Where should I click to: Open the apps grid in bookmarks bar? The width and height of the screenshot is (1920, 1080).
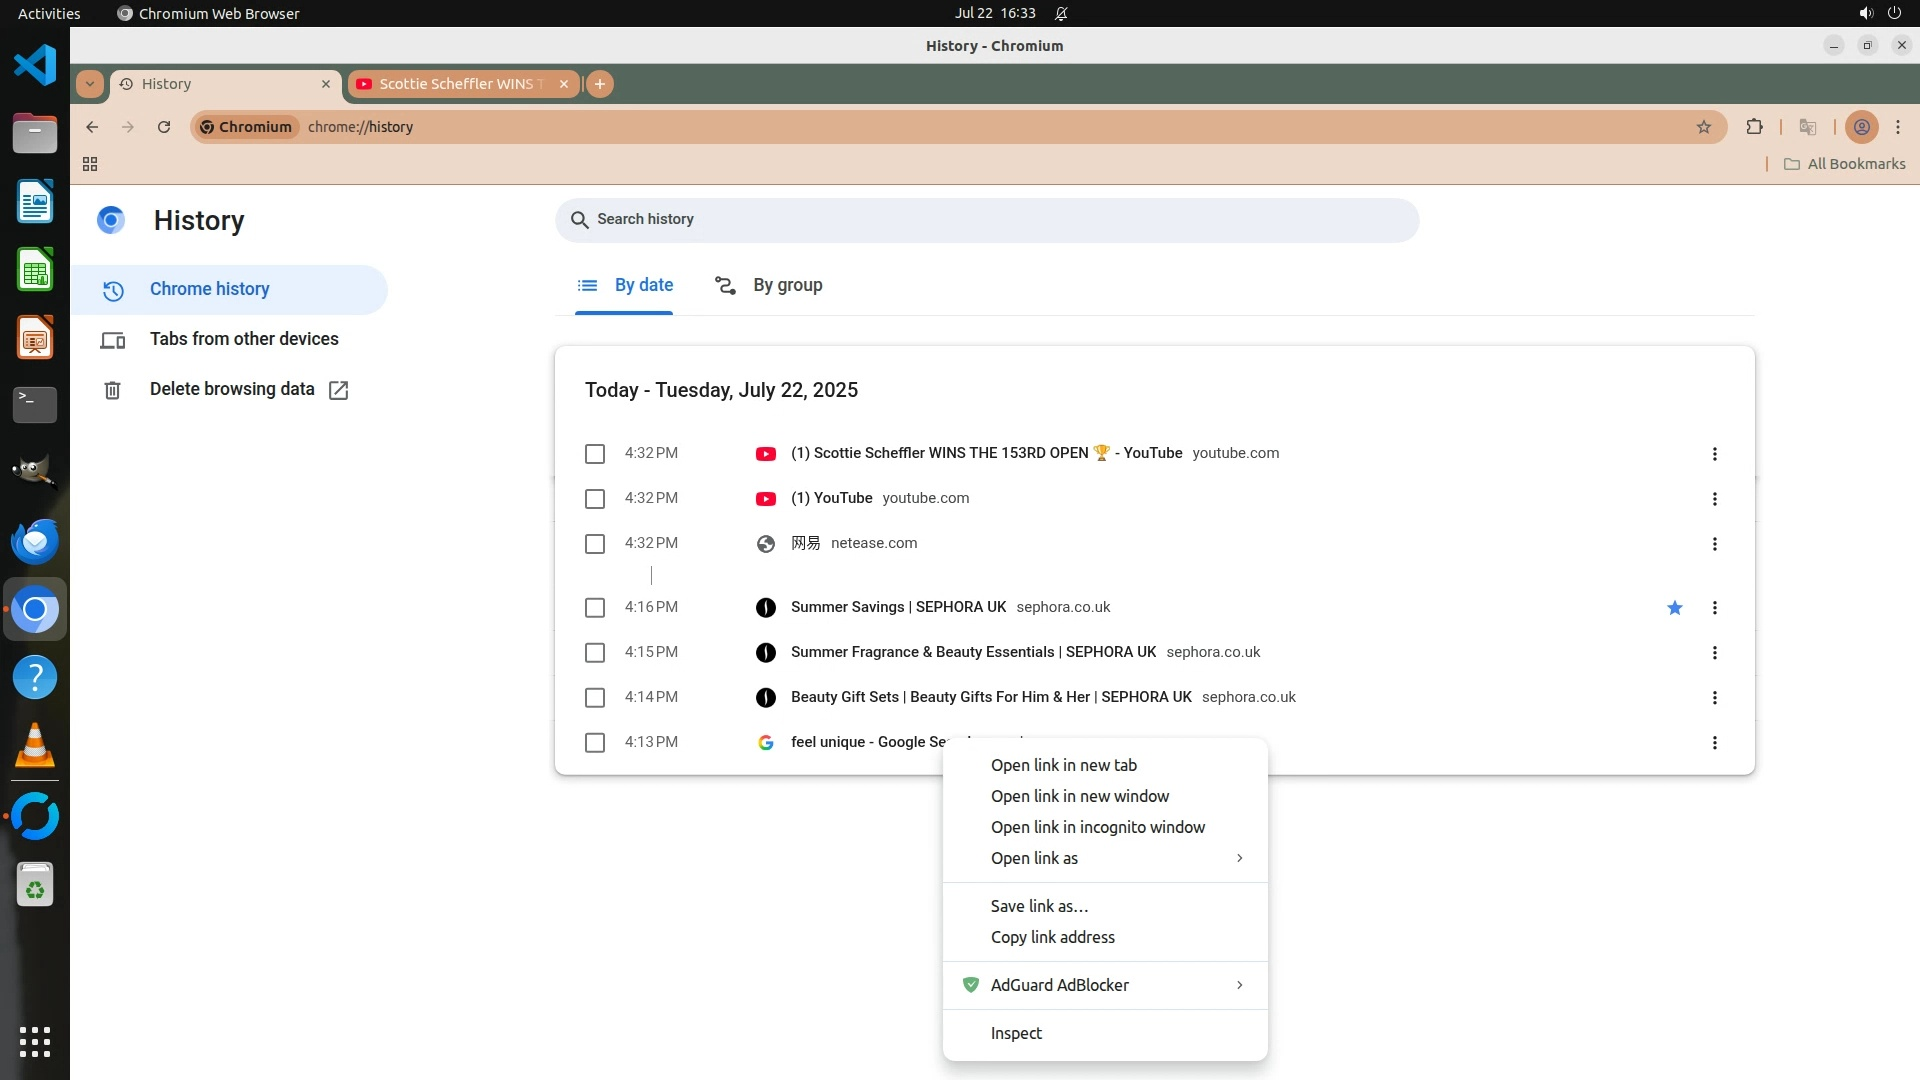pos(90,164)
